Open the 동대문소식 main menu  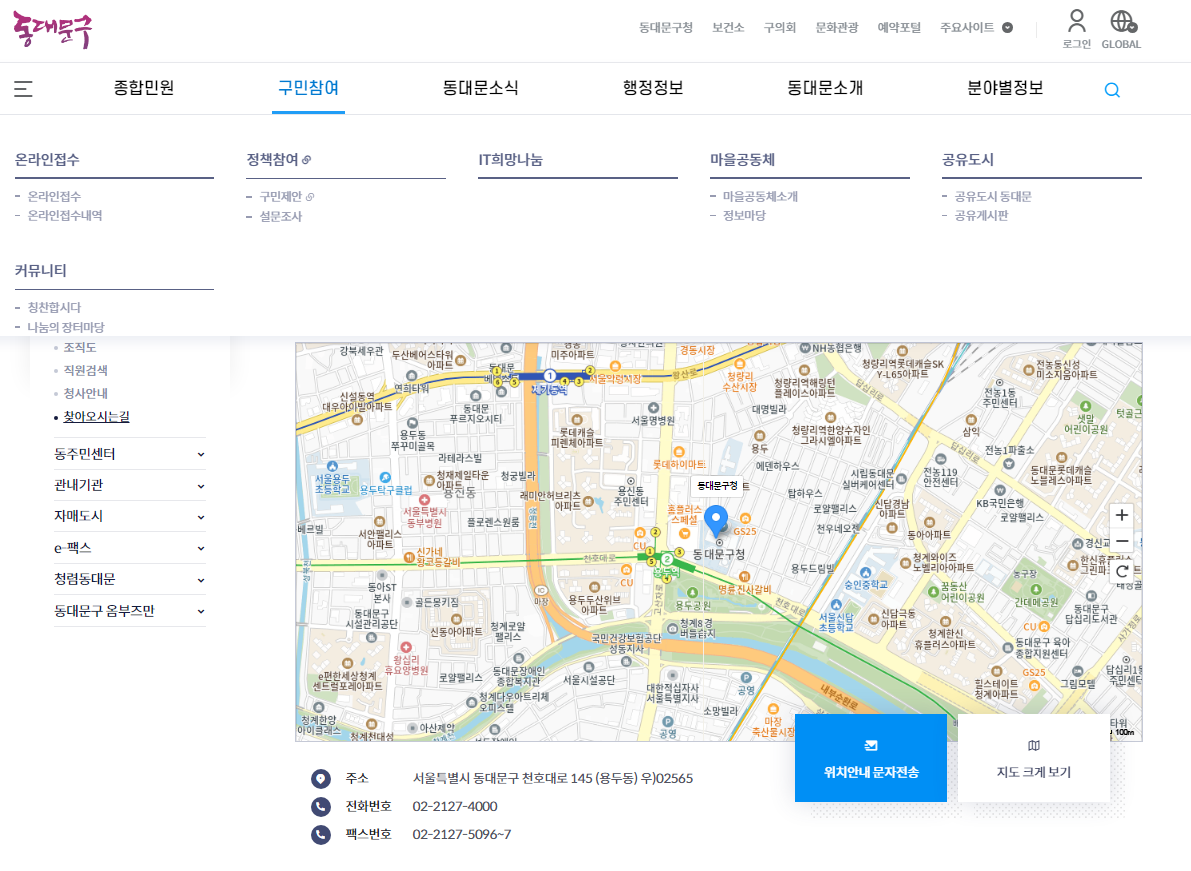click(481, 88)
